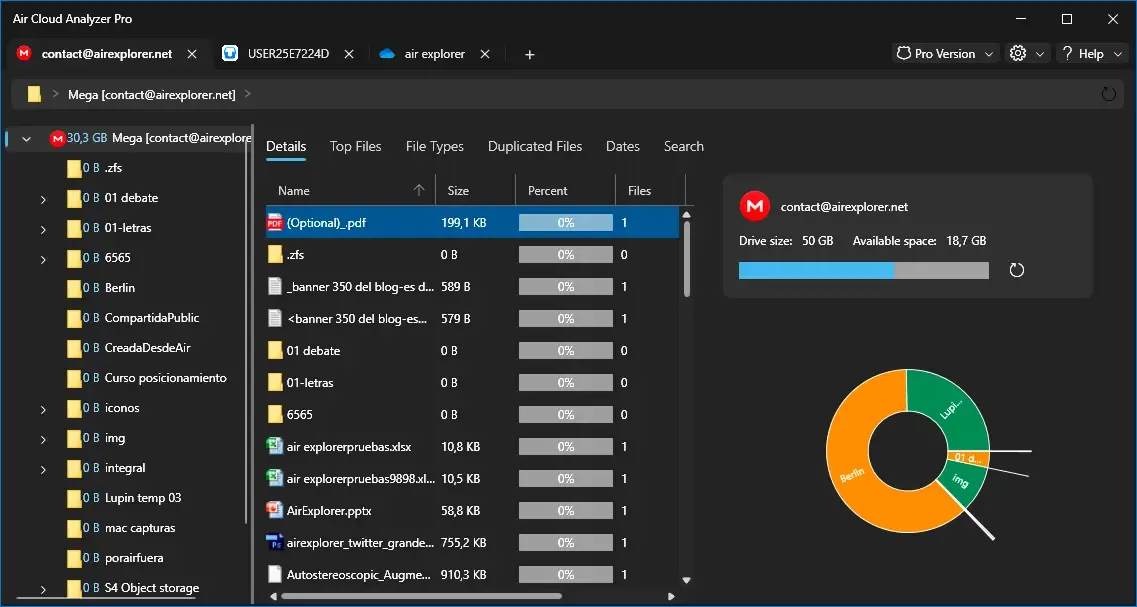The width and height of the screenshot is (1137, 607).
Task: Sort list by Files column header
Action: 650,191
